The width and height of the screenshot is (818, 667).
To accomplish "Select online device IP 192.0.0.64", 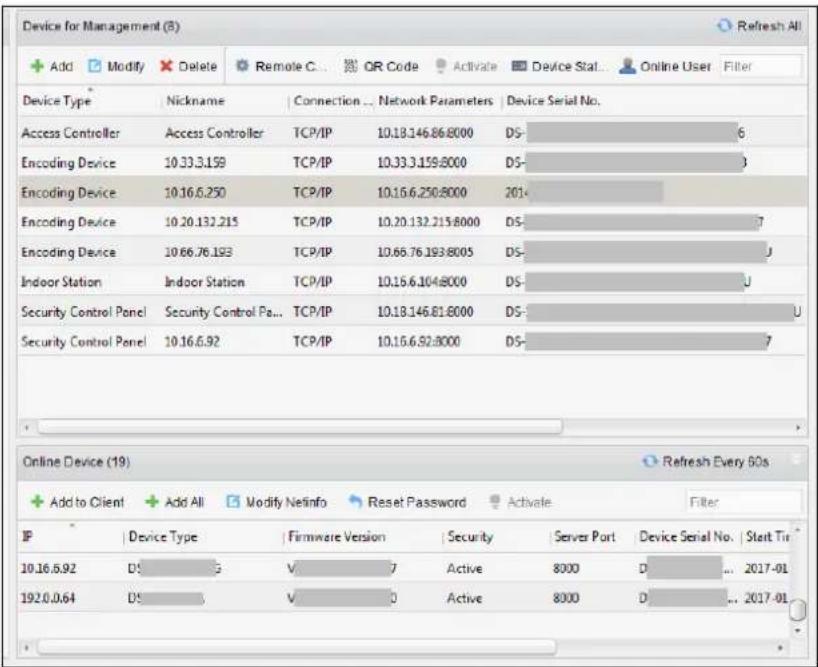I will (x=47, y=598).
